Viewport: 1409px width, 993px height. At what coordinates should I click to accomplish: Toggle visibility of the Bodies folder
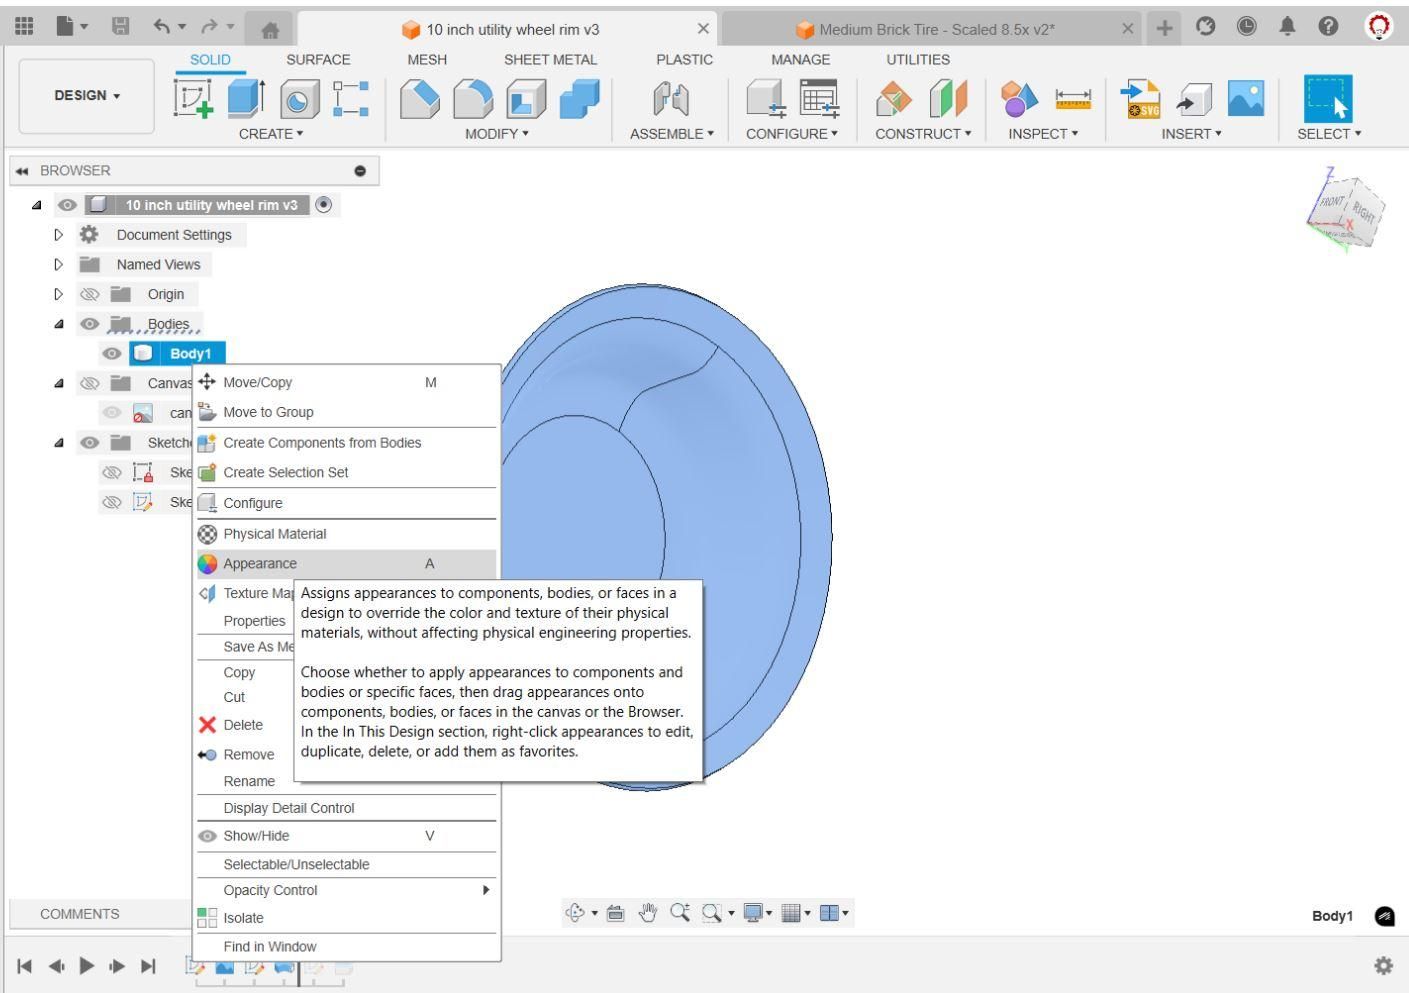click(x=91, y=324)
